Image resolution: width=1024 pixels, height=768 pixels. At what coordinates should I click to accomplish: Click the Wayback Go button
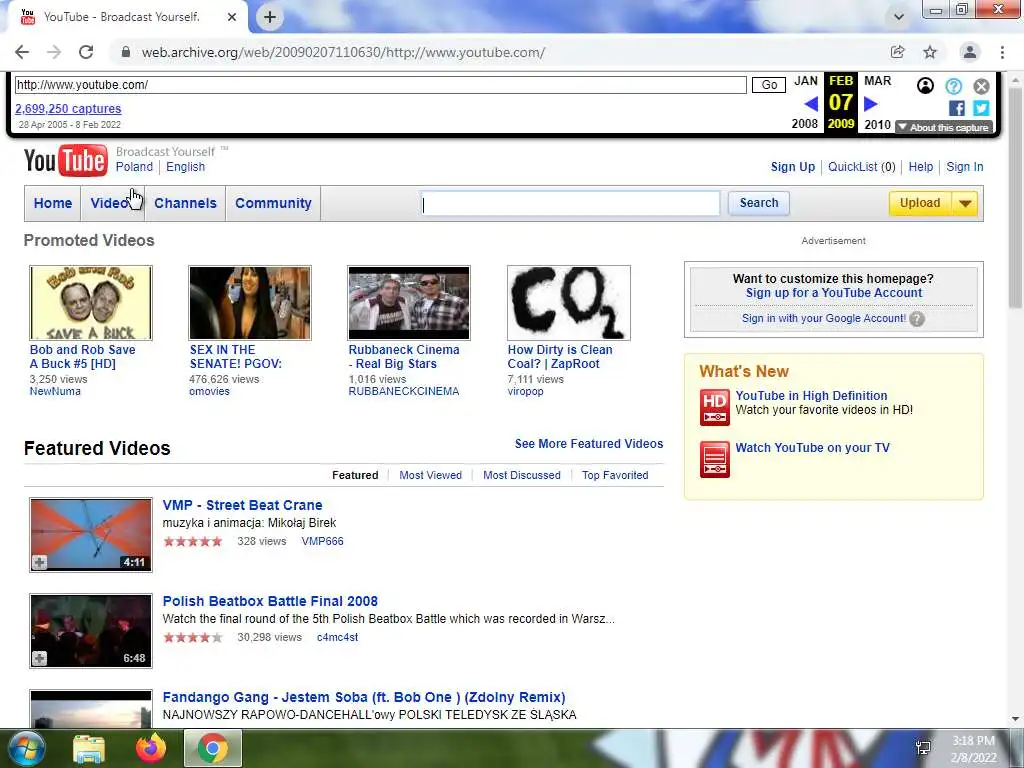click(769, 85)
